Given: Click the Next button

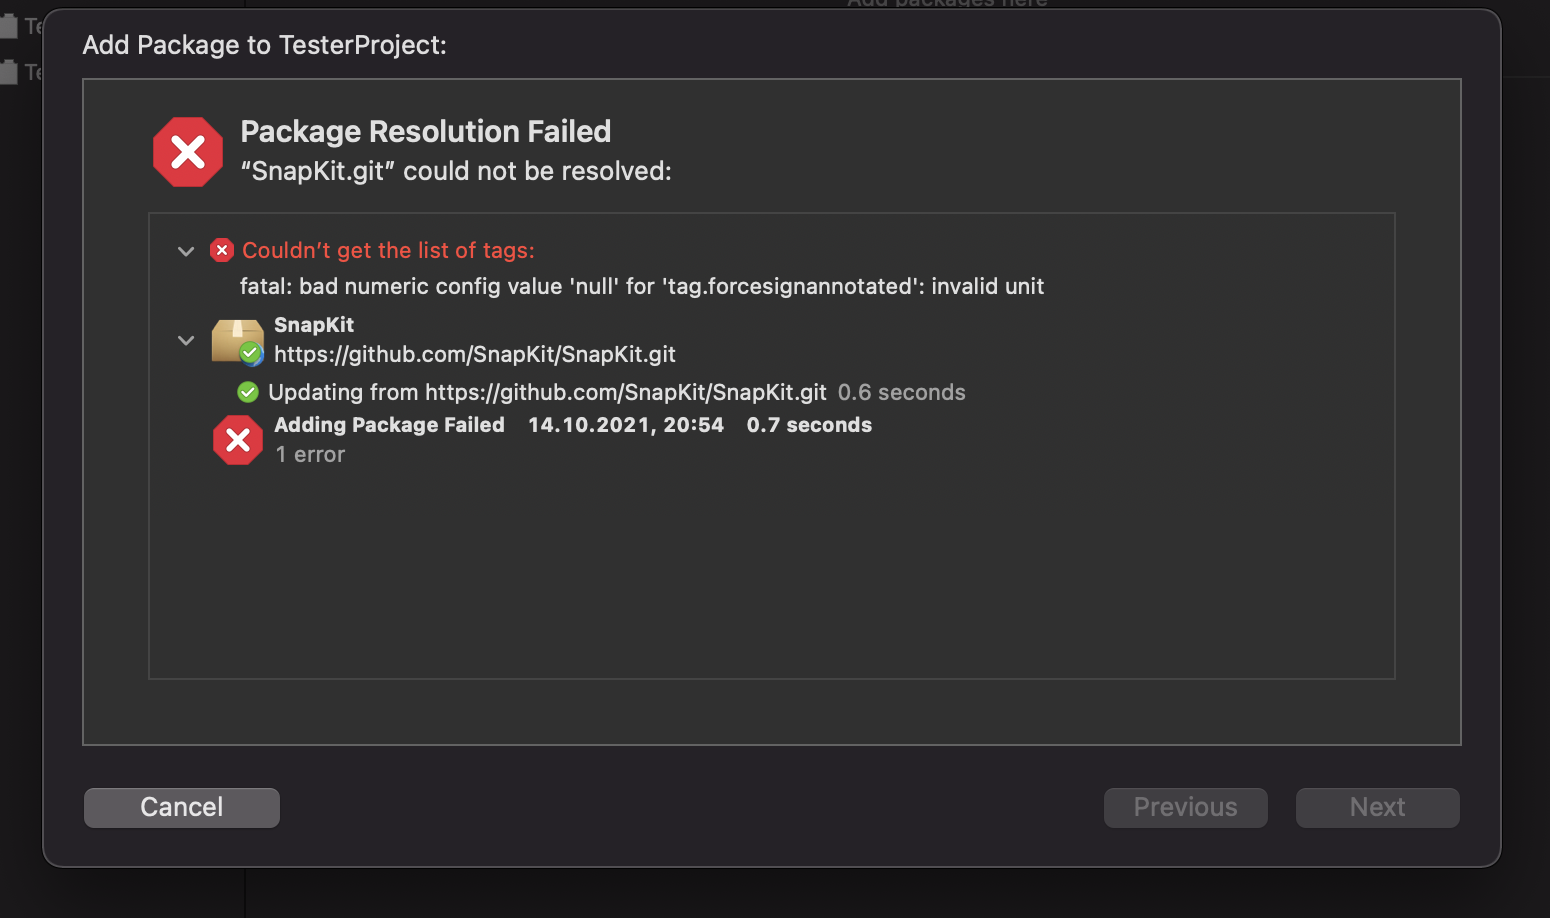Looking at the screenshot, I should pyautogui.click(x=1378, y=807).
